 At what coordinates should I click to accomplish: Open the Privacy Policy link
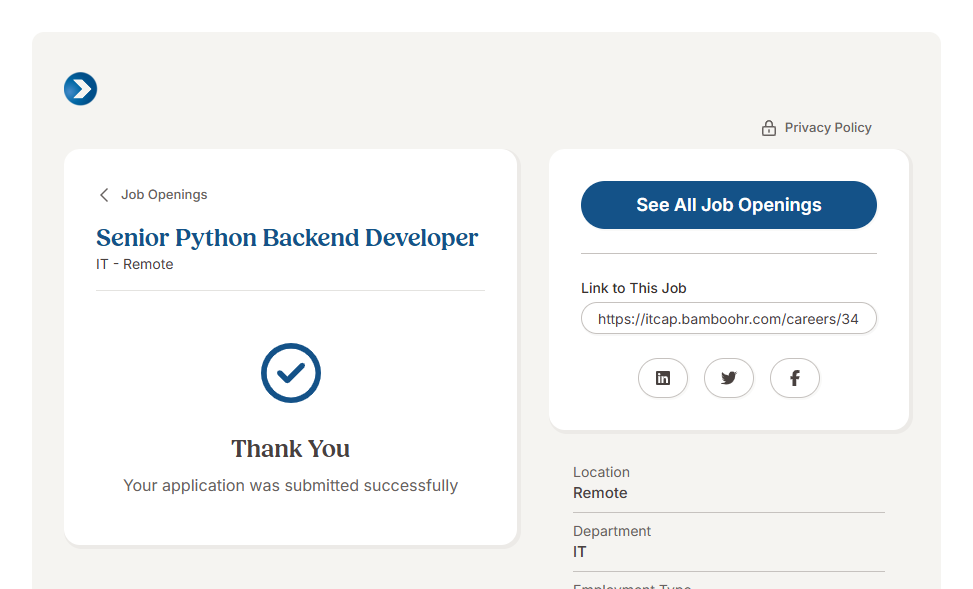827,128
